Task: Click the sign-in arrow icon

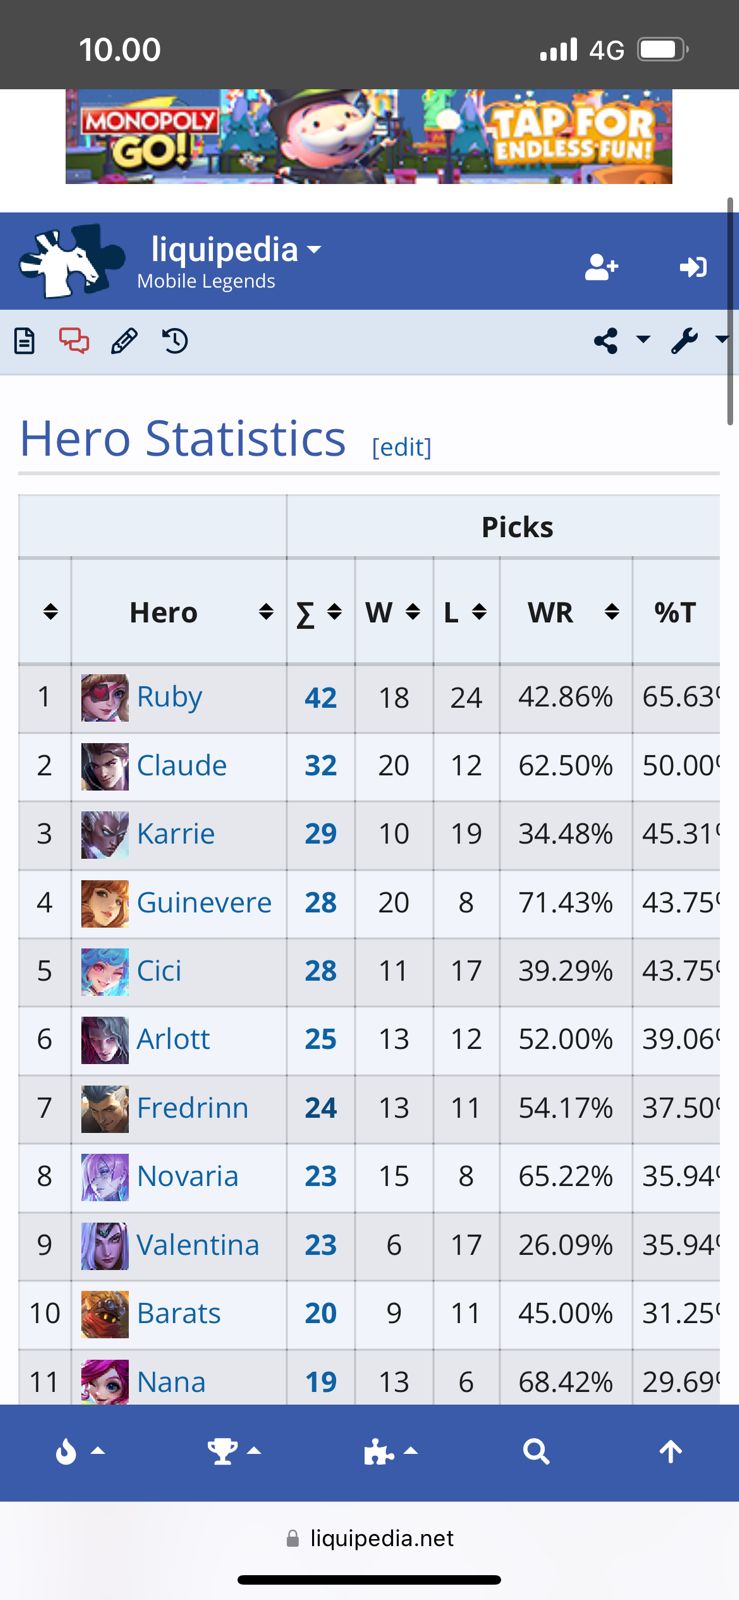Action: coord(692,267)
